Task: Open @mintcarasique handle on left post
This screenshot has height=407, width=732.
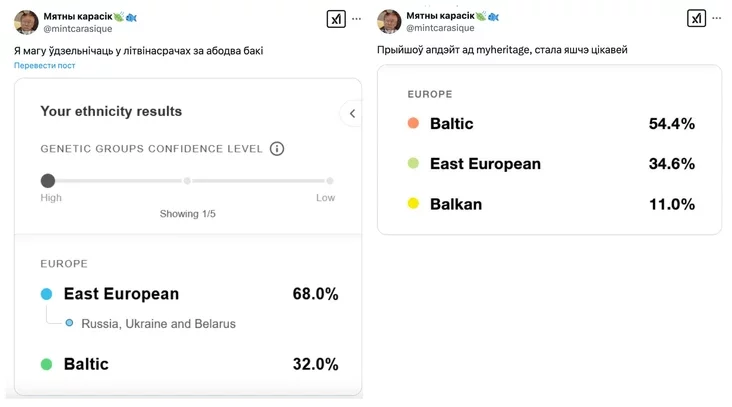Action: pos(77,28)
